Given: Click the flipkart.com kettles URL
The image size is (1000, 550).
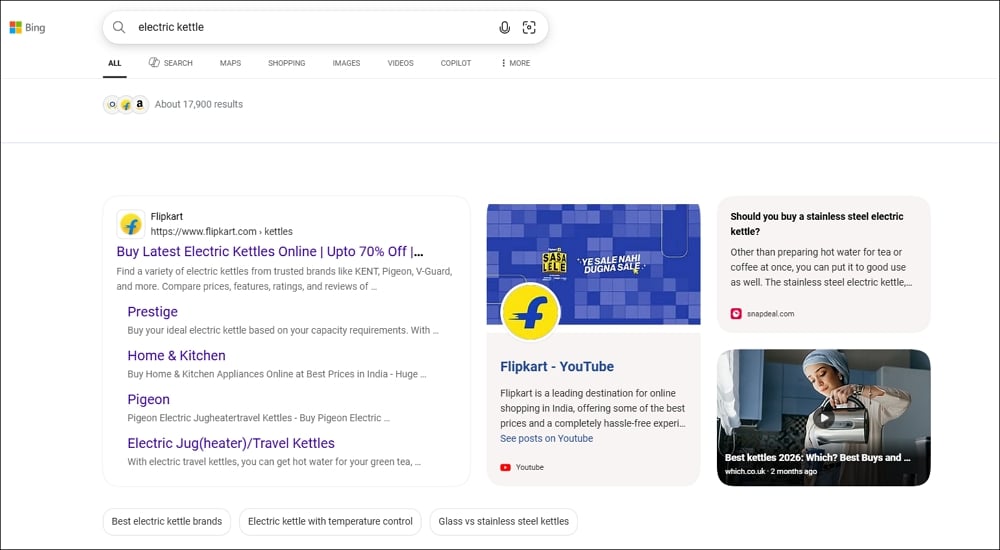Looking at the screenshot, I should pos(221,232).
